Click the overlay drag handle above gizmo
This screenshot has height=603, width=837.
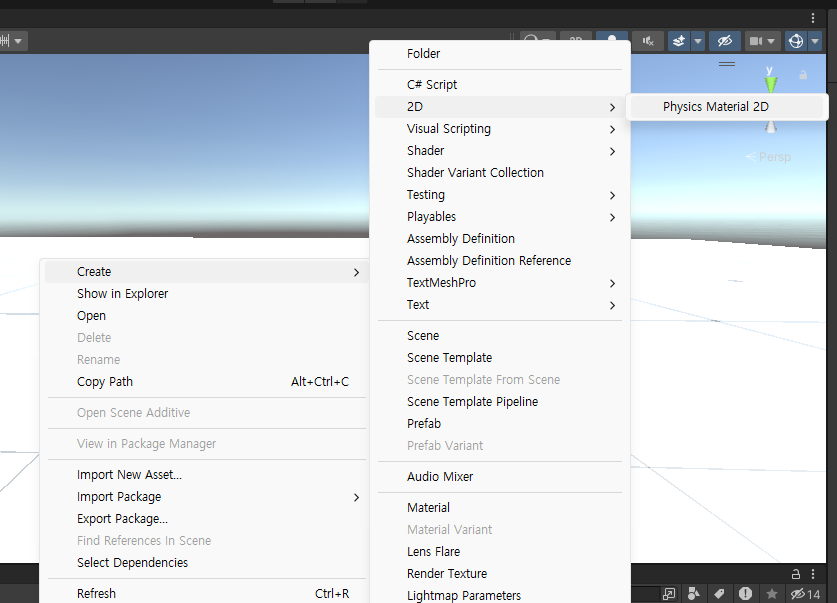[x=727, y=64]
